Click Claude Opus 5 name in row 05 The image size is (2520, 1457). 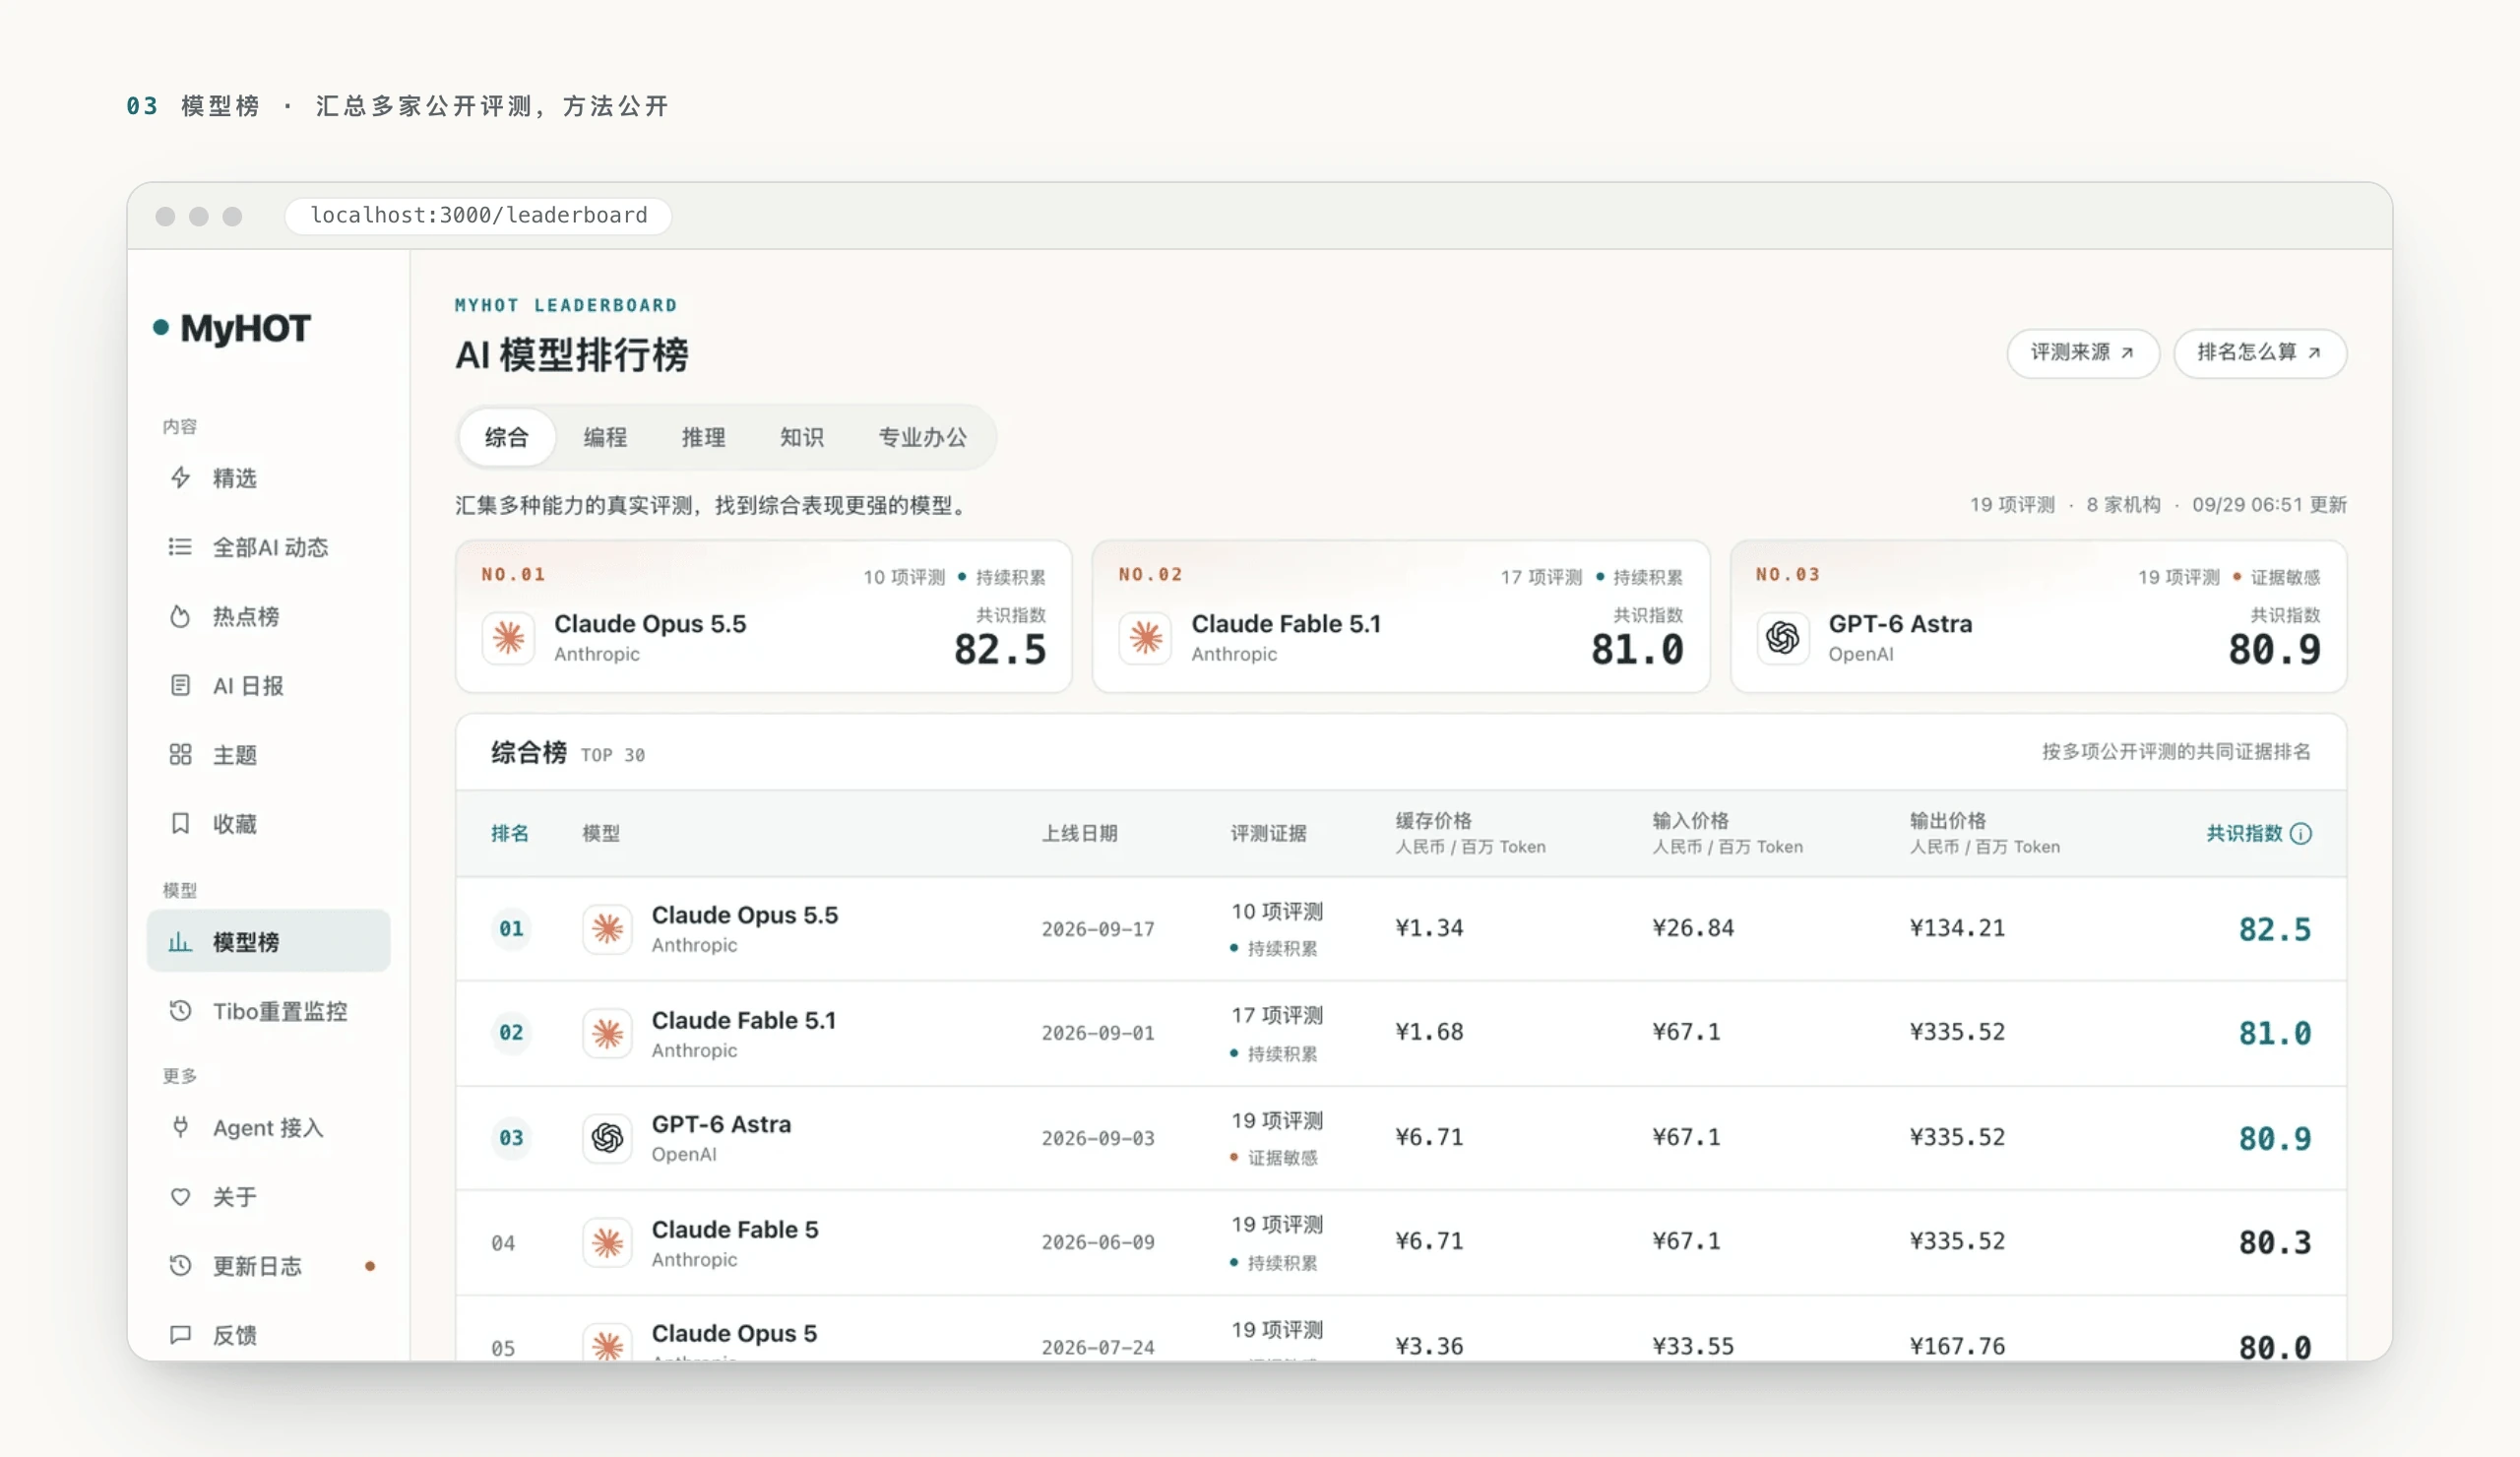734,1334
